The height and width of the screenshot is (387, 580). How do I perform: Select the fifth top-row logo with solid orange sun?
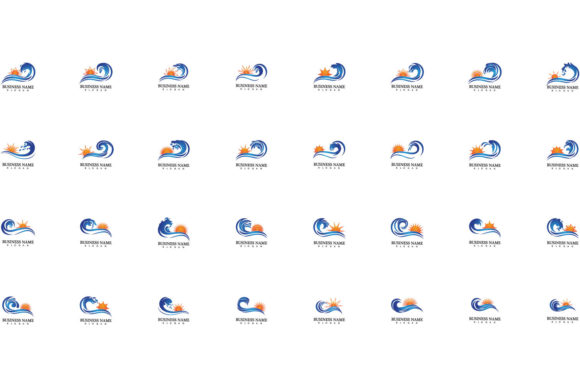click(329, 77)
